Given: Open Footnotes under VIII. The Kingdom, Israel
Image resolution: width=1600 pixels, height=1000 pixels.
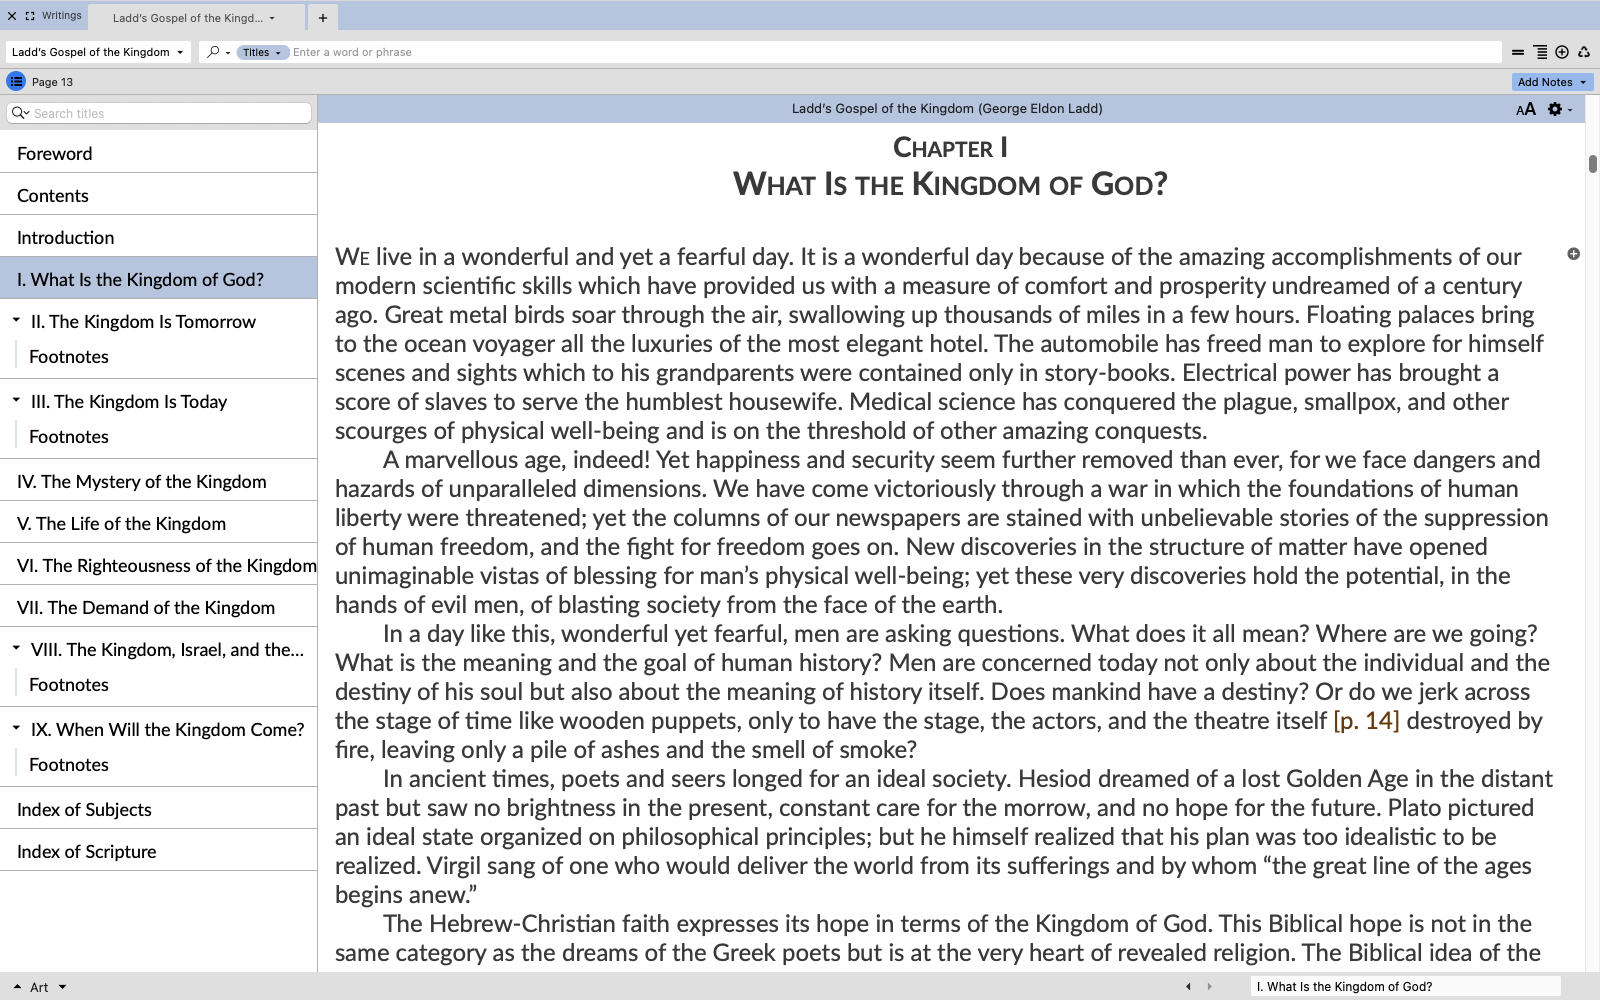Looking at the screenshot, I should pos(69,685).
